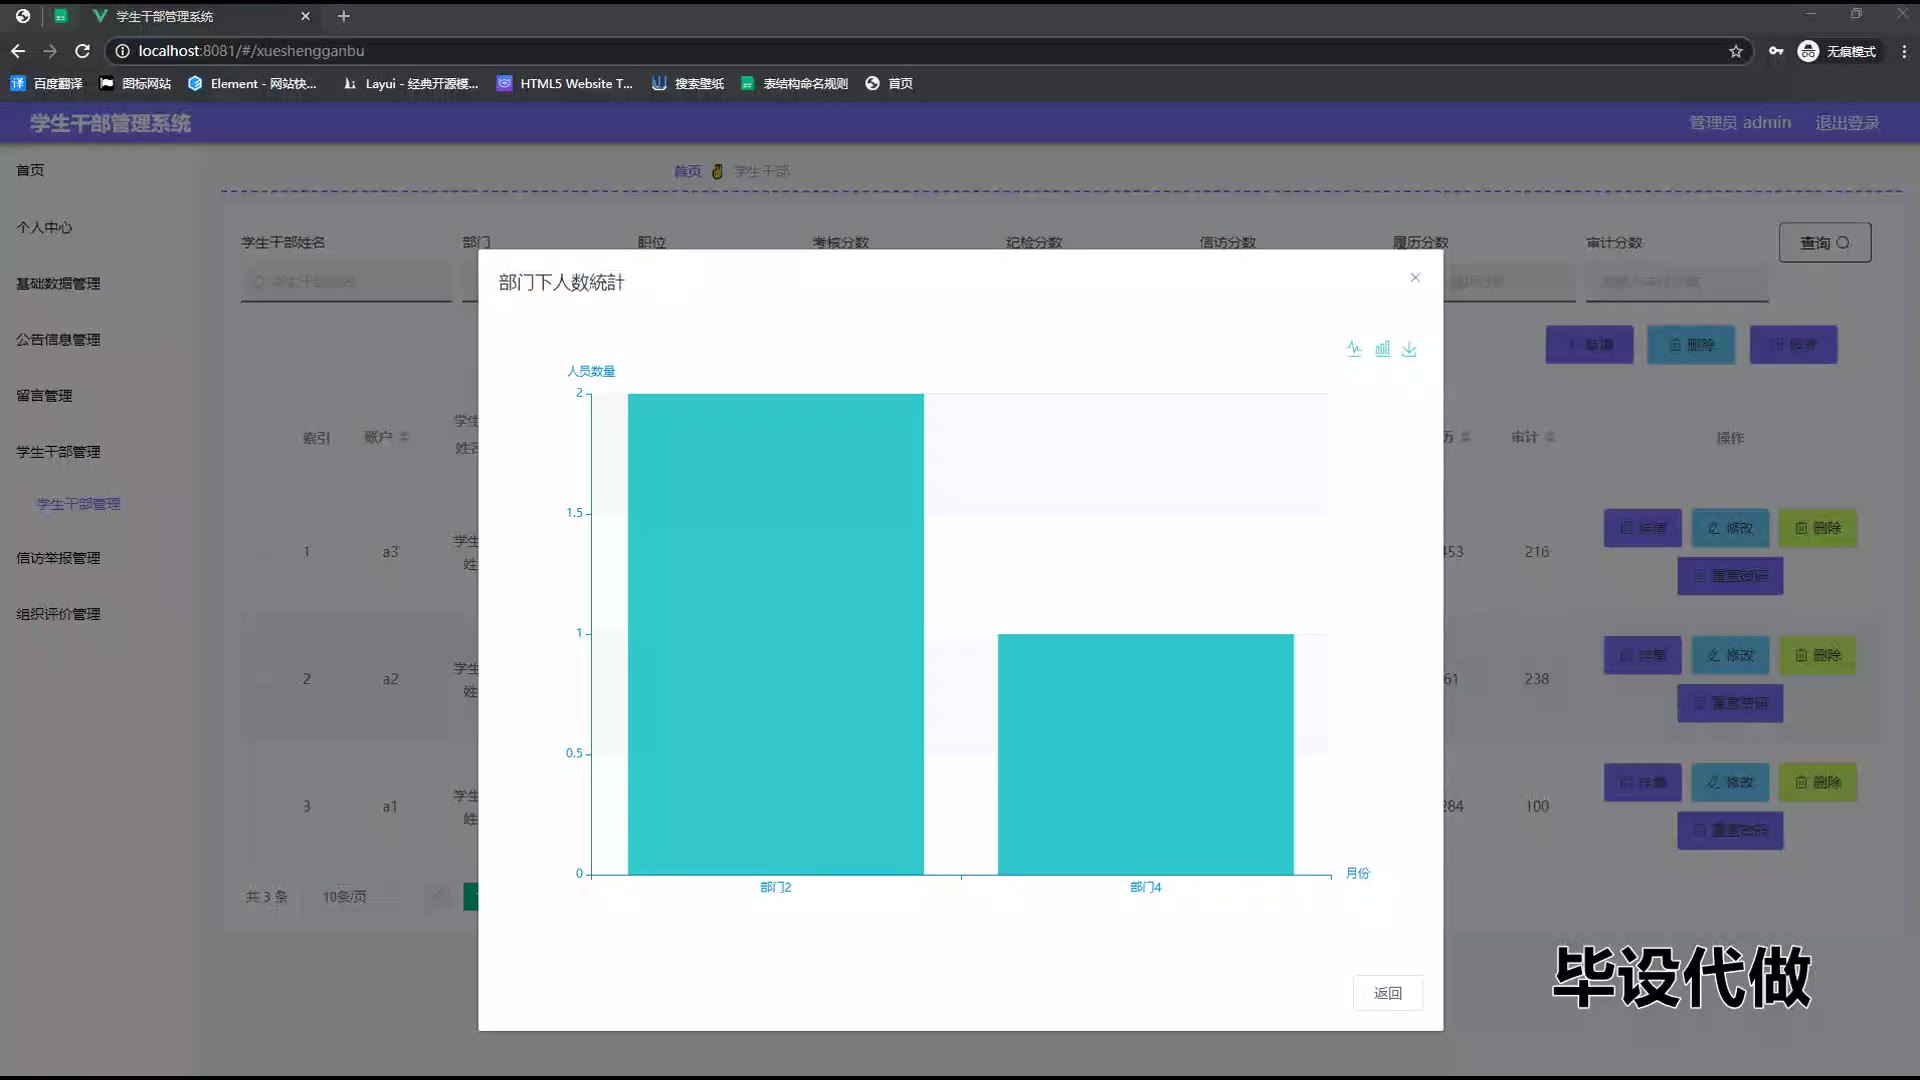Click the 部门4 bar in chart
The width and height of the screenshot is (1920, 1080).
pos(1145,754)
